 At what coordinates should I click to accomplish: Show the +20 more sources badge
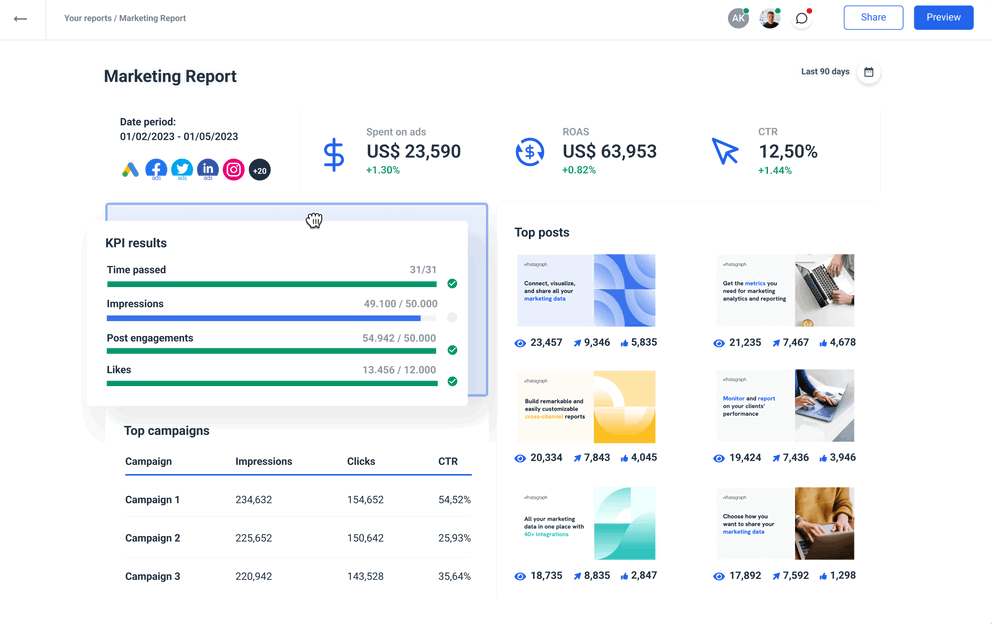[259, 170]
